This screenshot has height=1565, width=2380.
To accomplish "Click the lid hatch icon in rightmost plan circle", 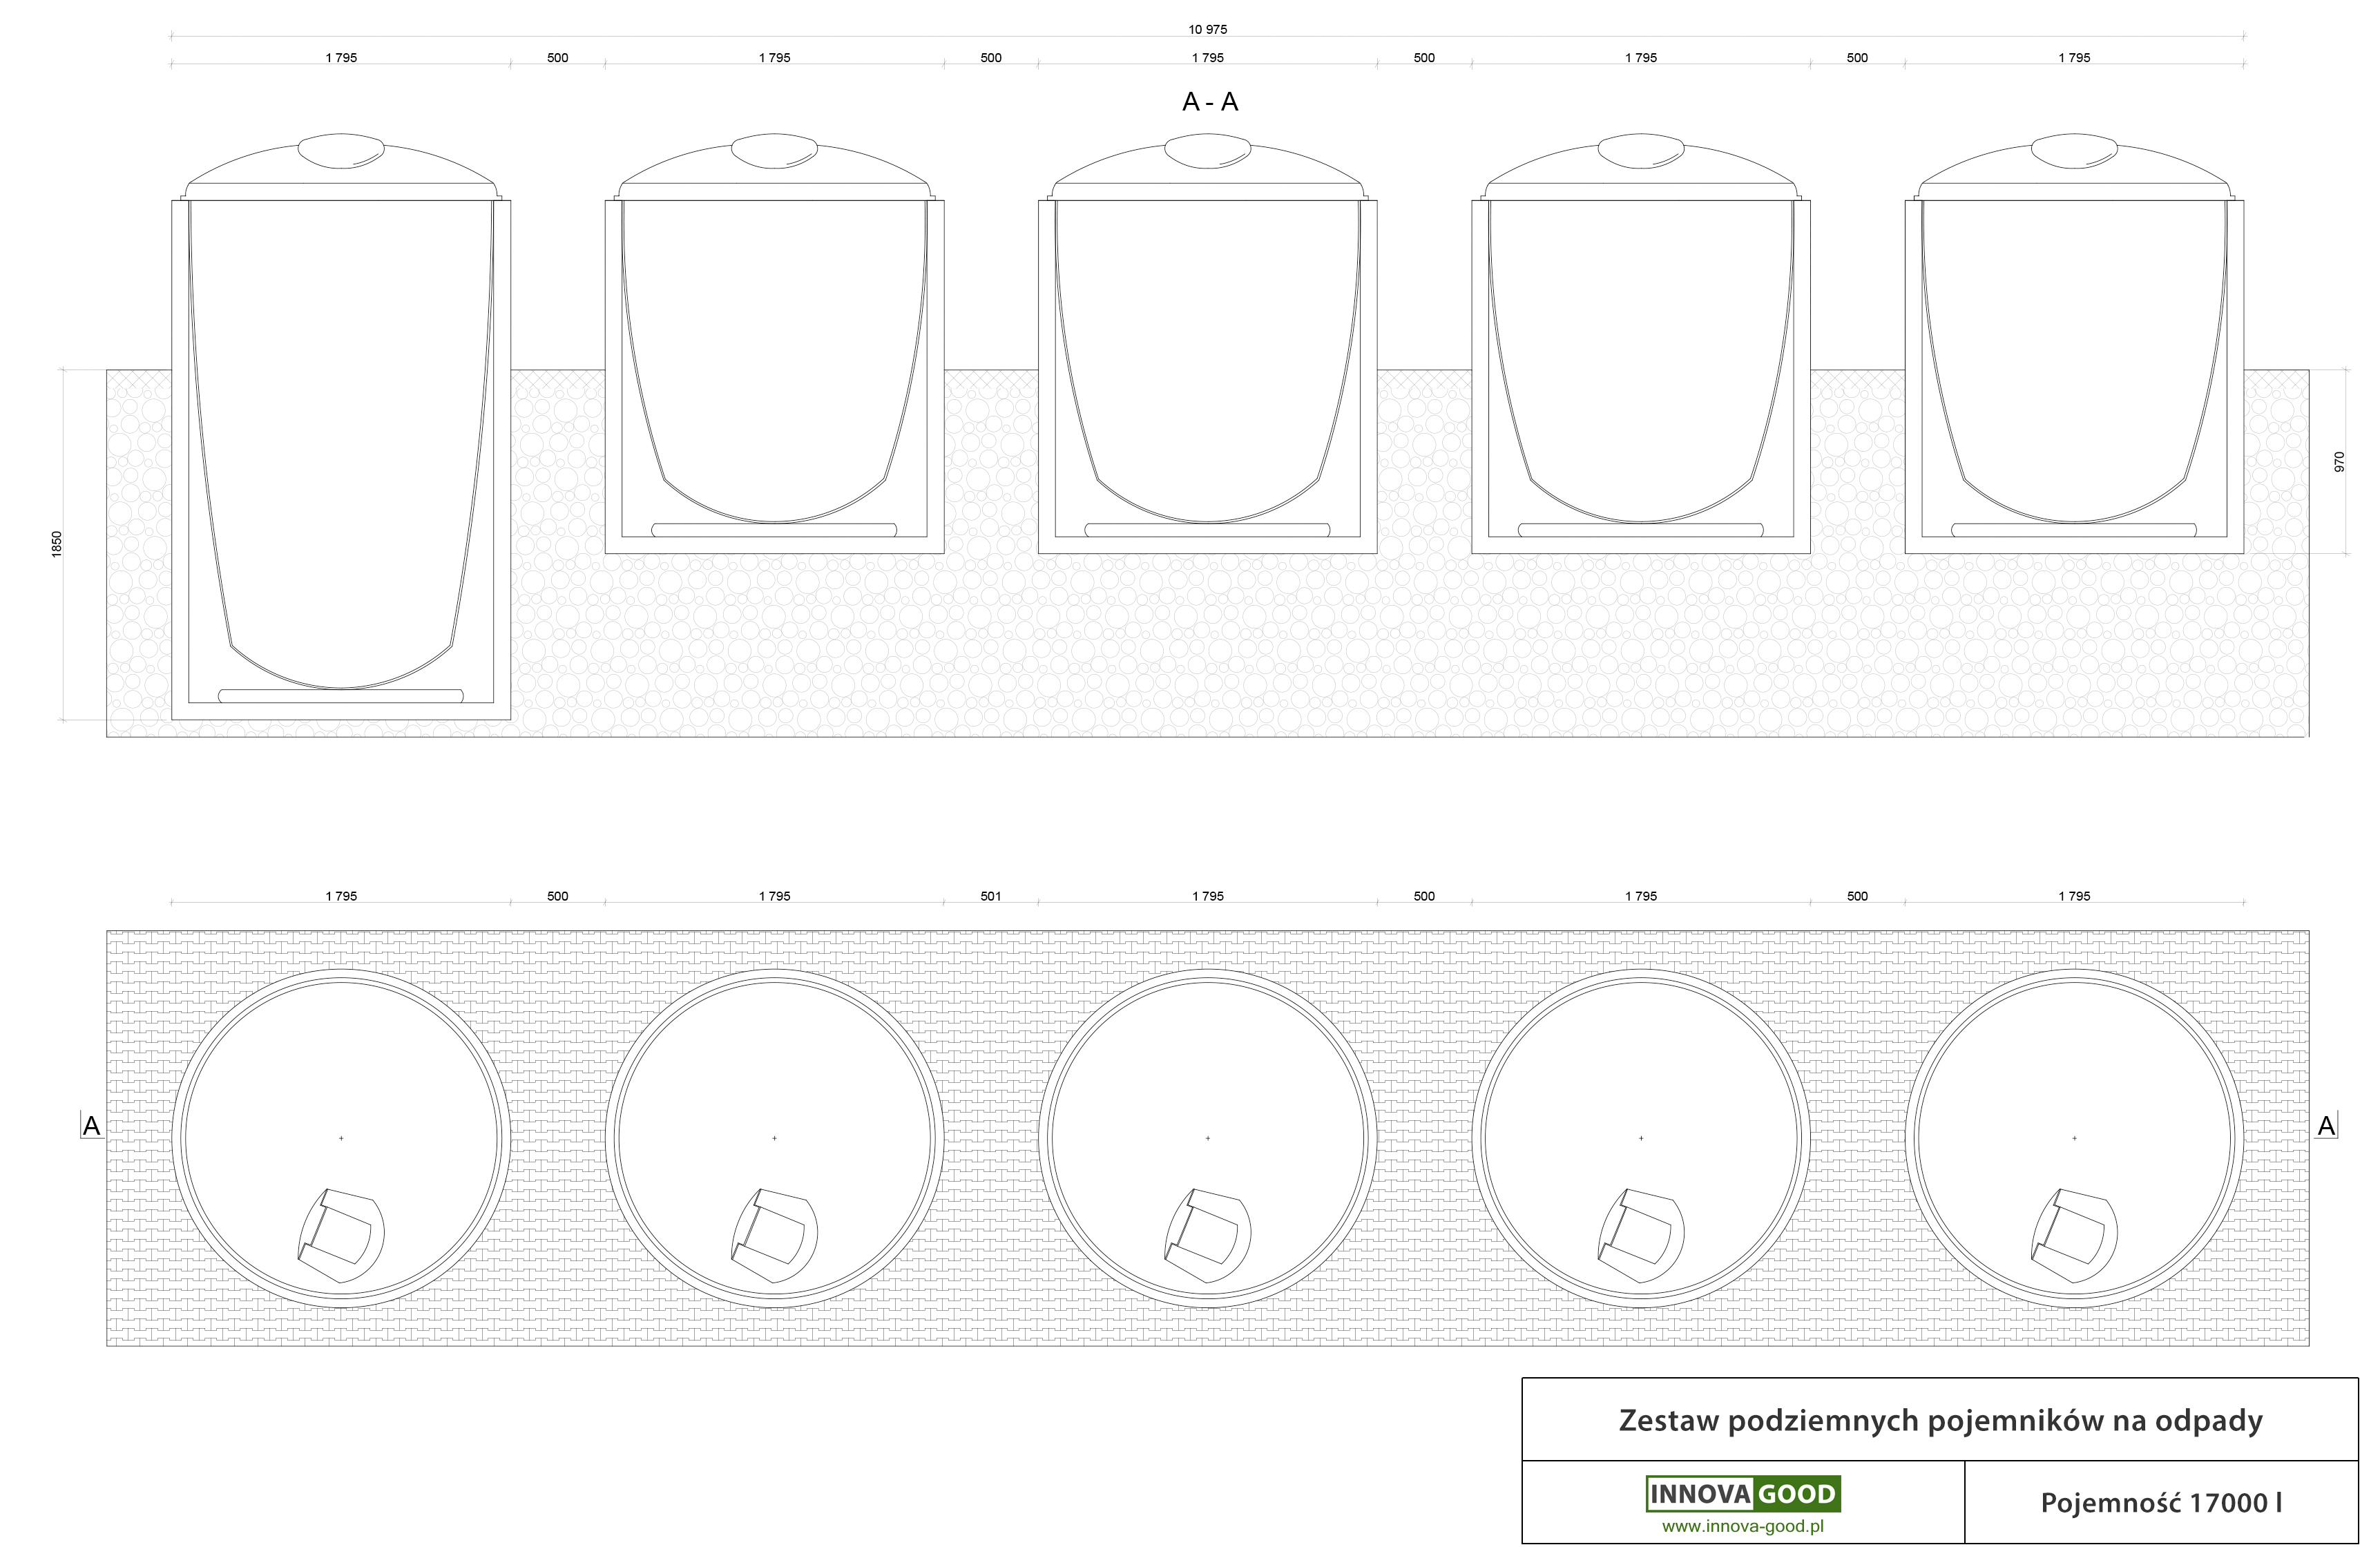I will (2074, 1235).
